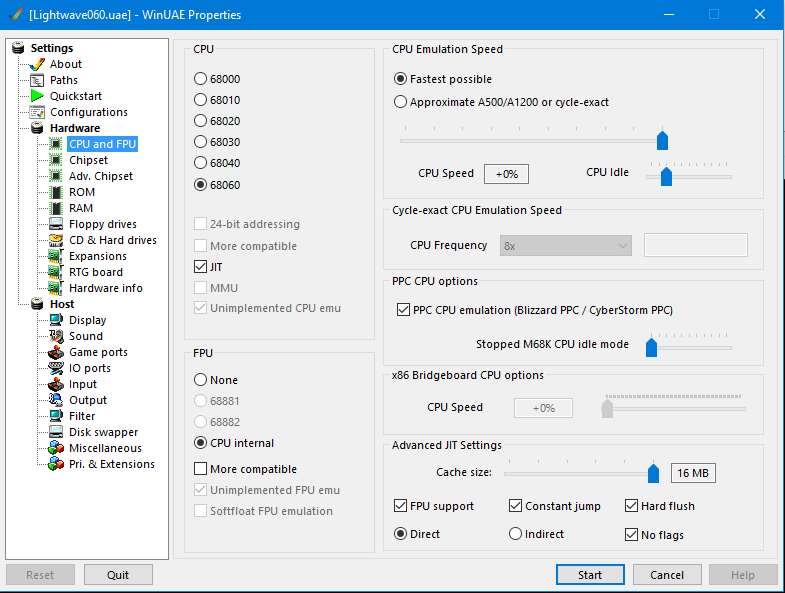Go to the Display settings page
This screenshot has height=593, width=785.
(88, 320)
